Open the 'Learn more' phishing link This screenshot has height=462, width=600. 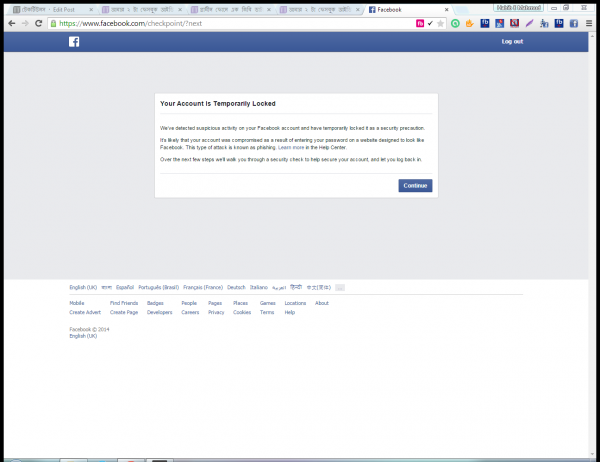click(291, 147)
